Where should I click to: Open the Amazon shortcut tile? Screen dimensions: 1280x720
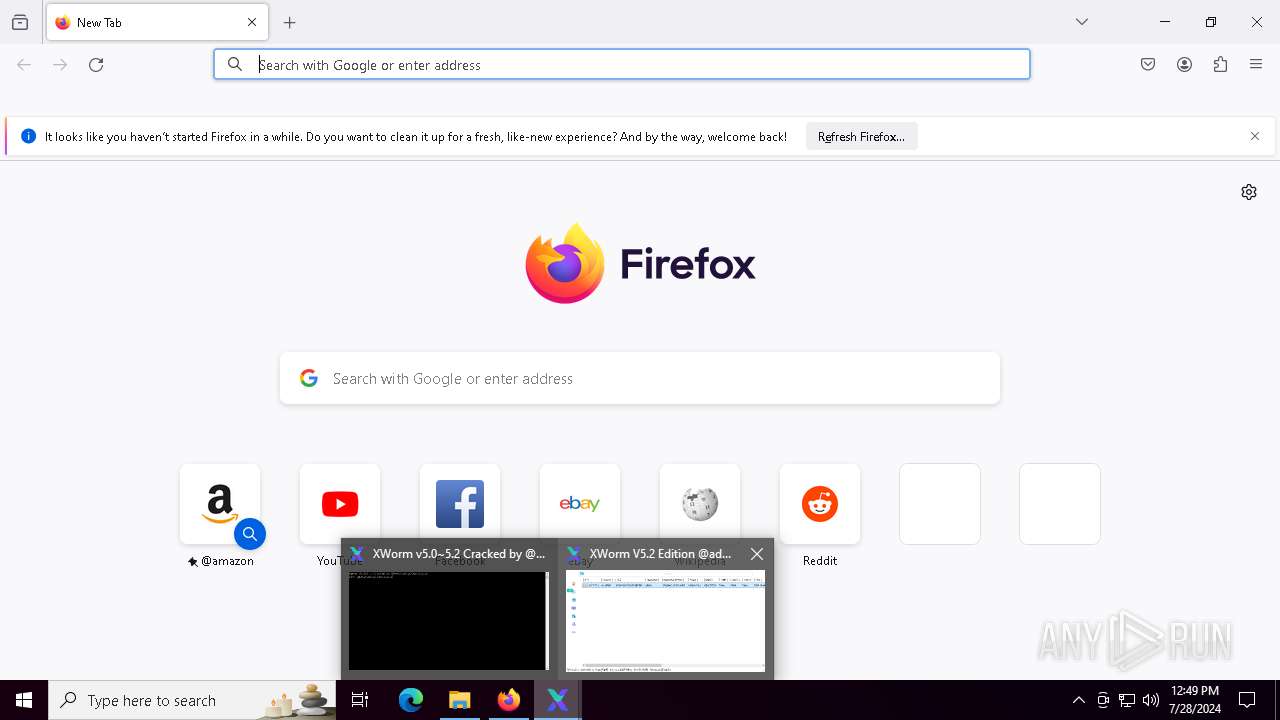pyautogui.click(x=220, y=504)
